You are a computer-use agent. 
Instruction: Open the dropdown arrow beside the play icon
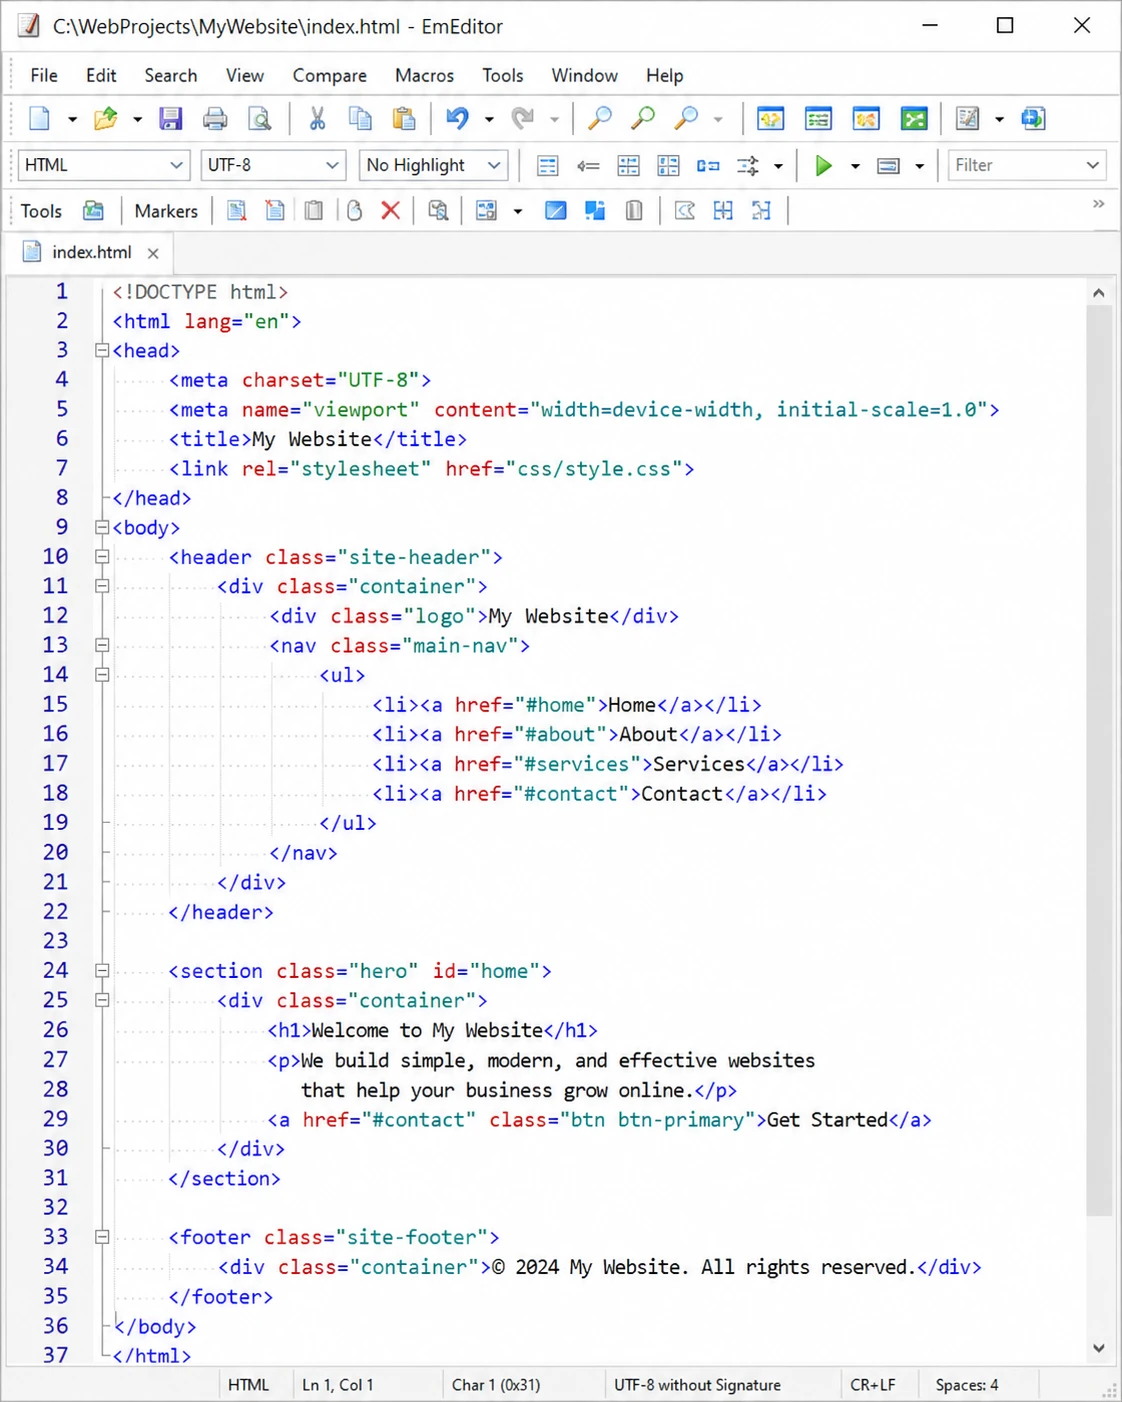click(x=855, y=165)
